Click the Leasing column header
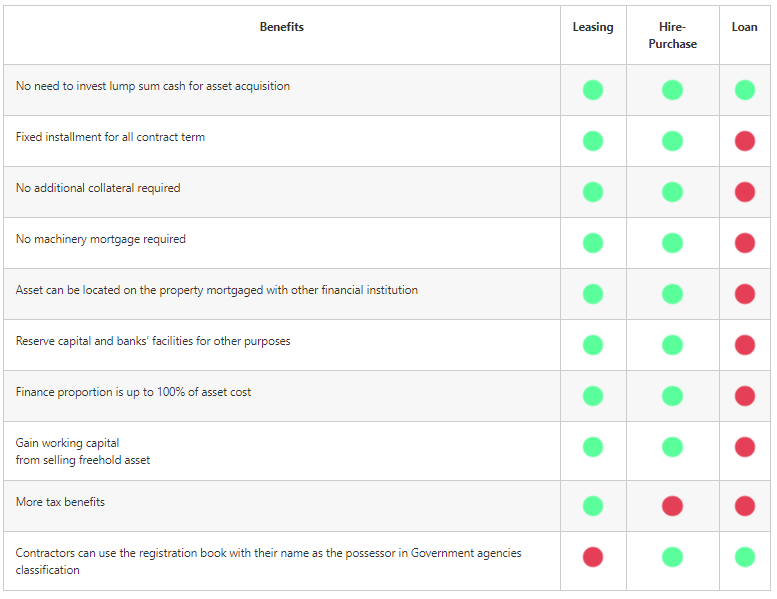This screenshot has width=777, height=599. click(593, 27)
